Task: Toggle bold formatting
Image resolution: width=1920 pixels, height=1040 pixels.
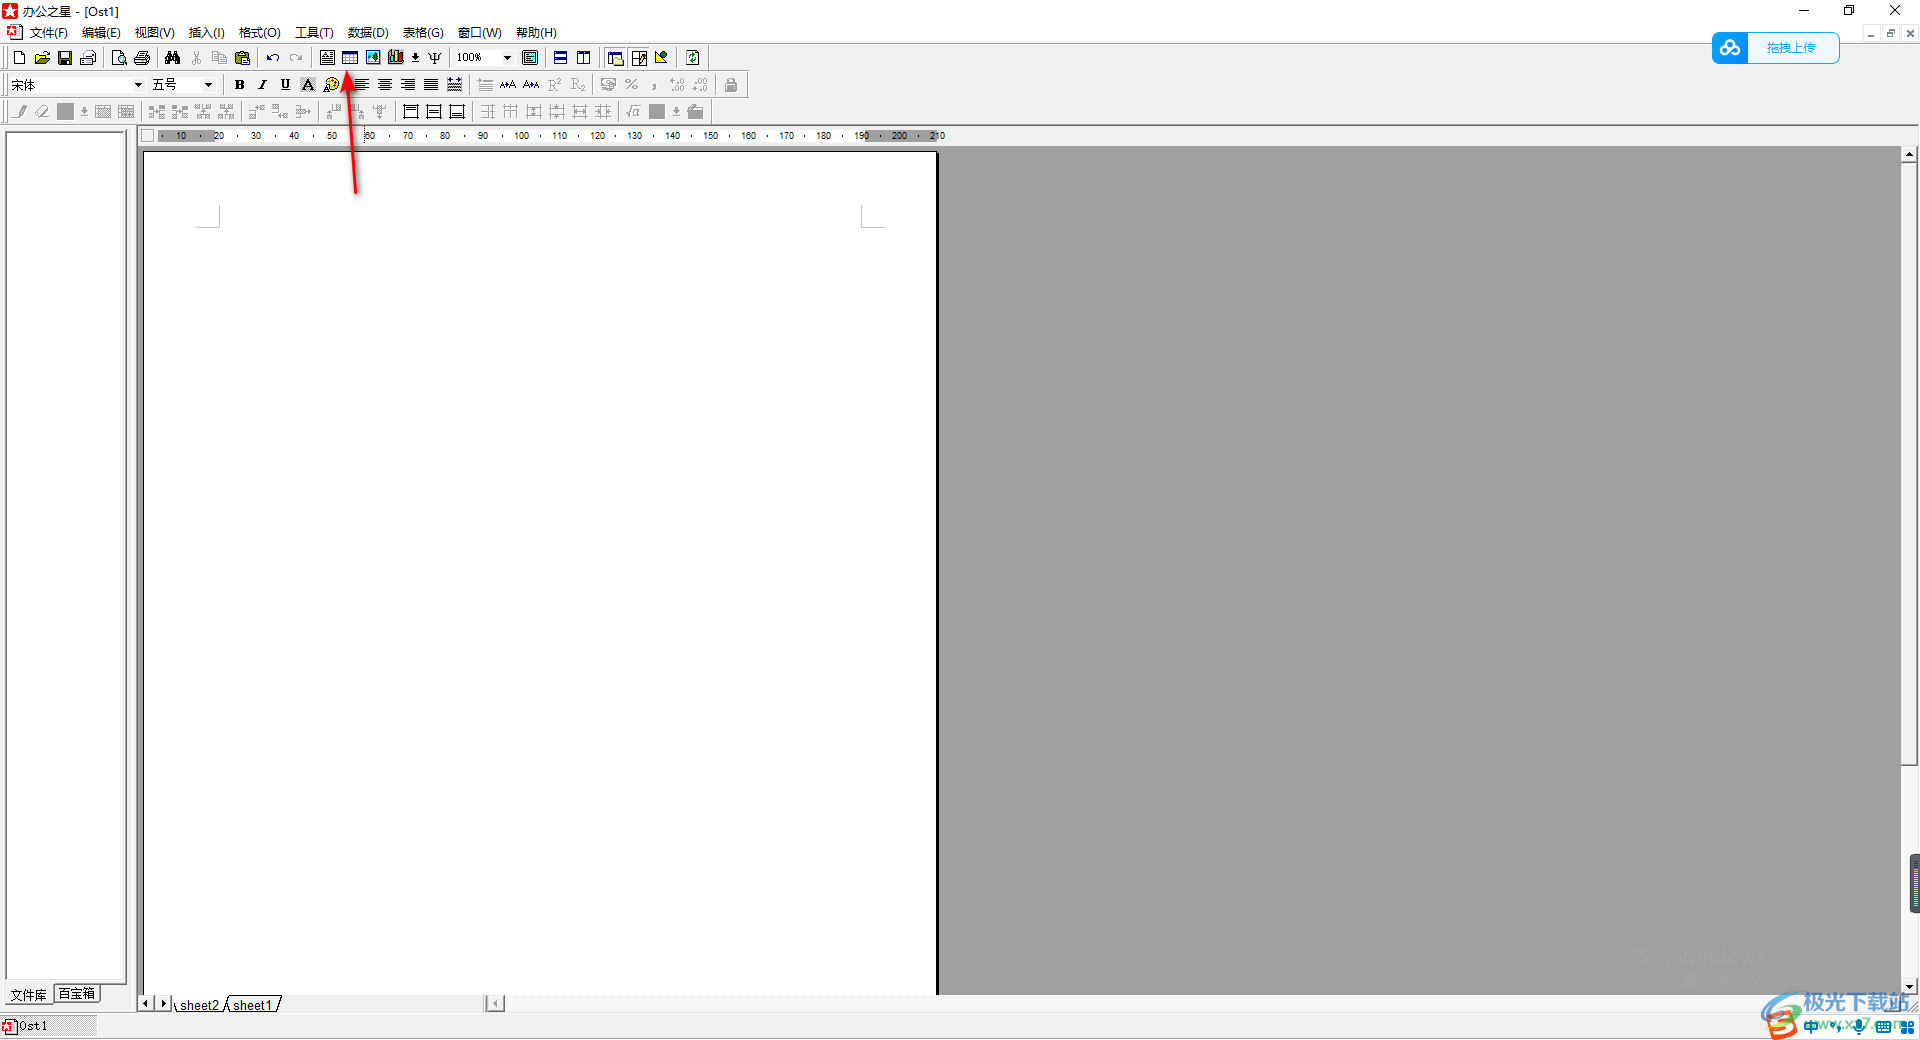Action: (239, 85)
